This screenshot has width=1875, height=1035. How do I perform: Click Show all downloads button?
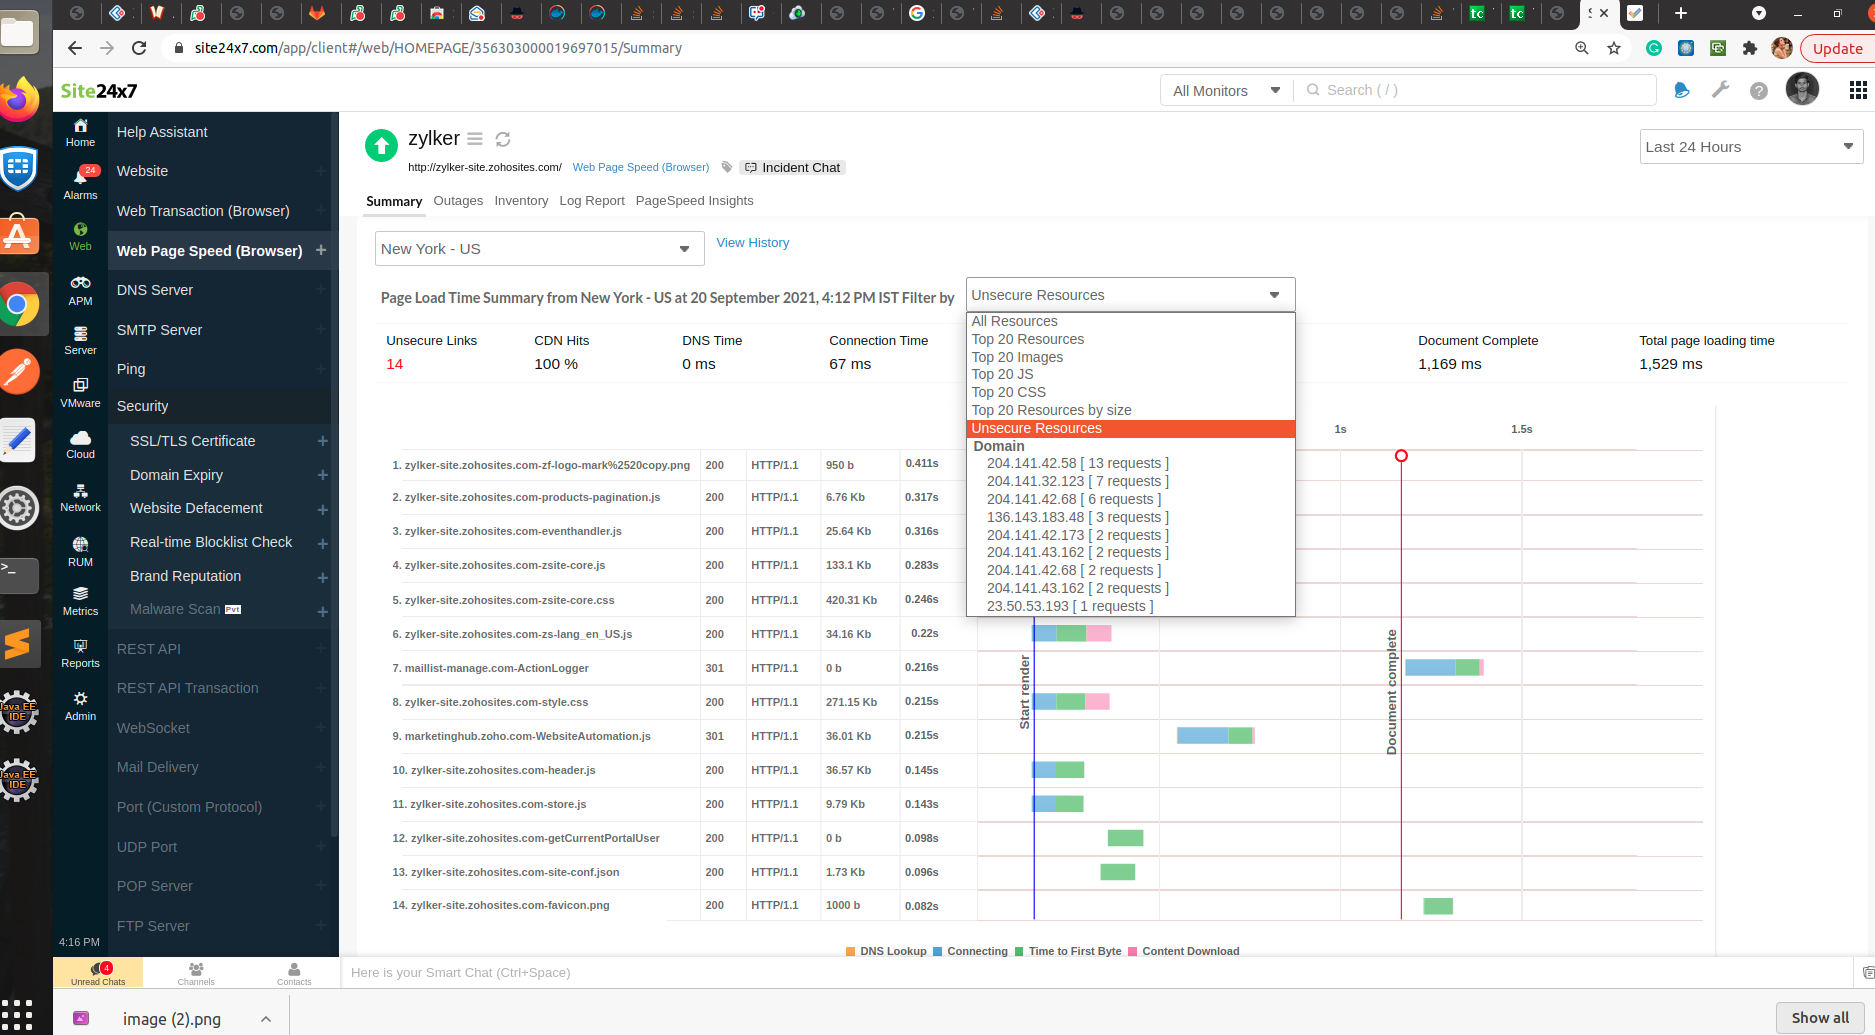[x=1820, y=1018]
